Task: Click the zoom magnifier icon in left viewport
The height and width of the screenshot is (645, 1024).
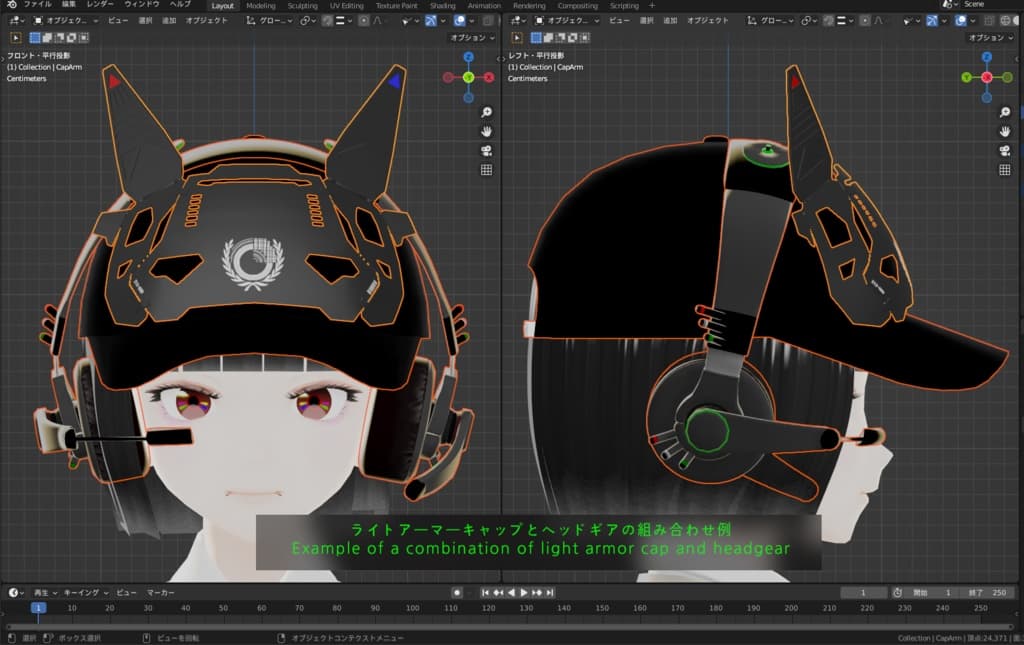Action: [486, 112]
